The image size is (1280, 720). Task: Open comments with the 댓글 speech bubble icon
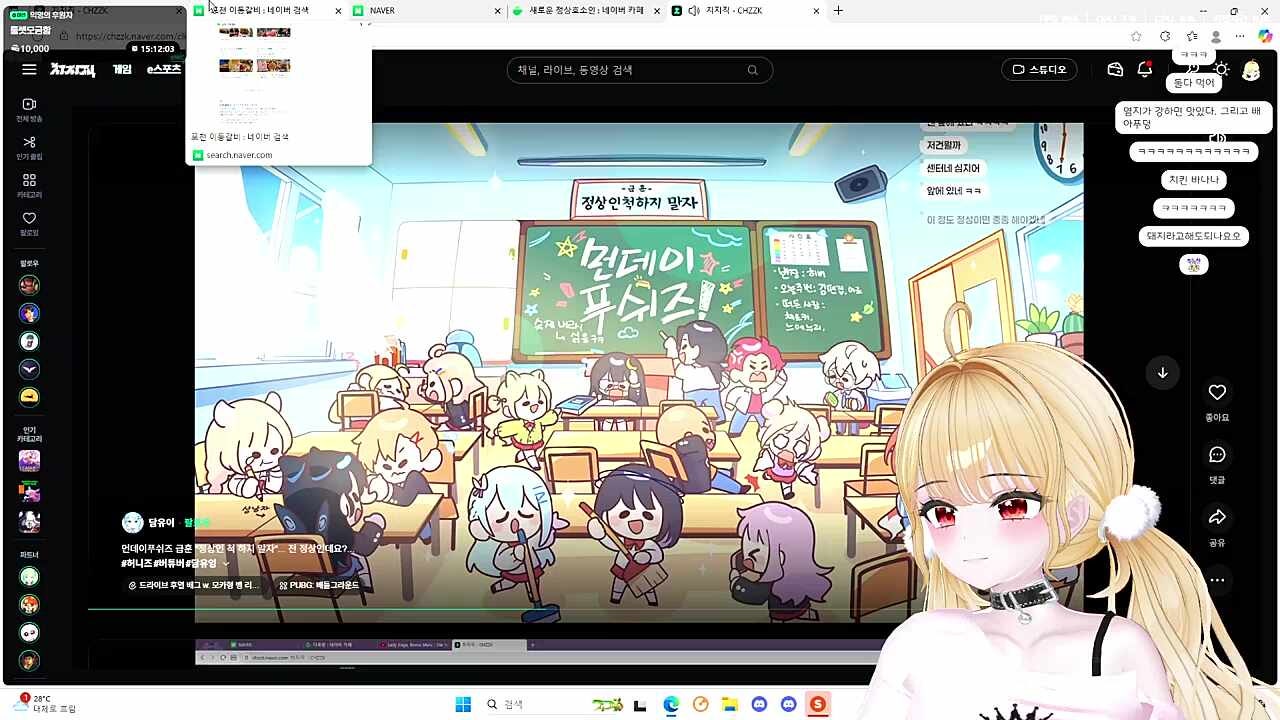pos(1217,455)
